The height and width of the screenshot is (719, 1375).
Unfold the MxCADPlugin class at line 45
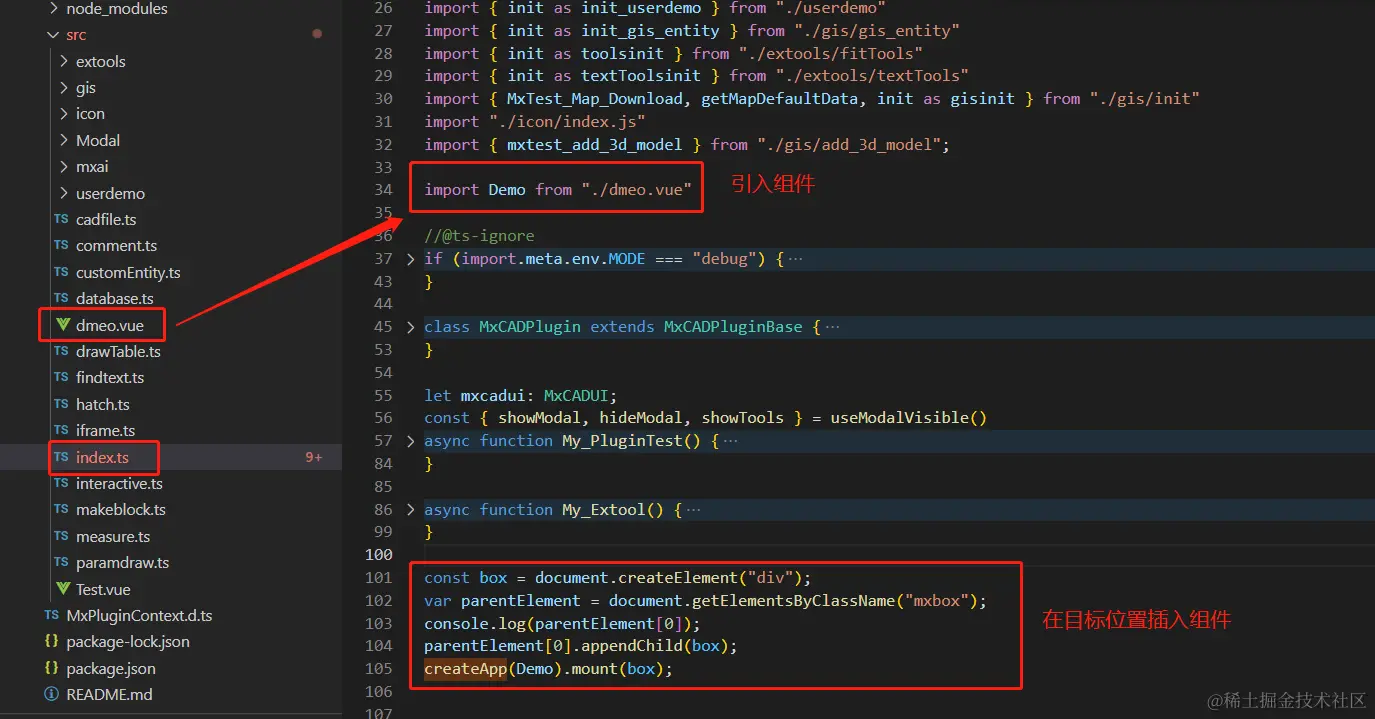point(410,327)
